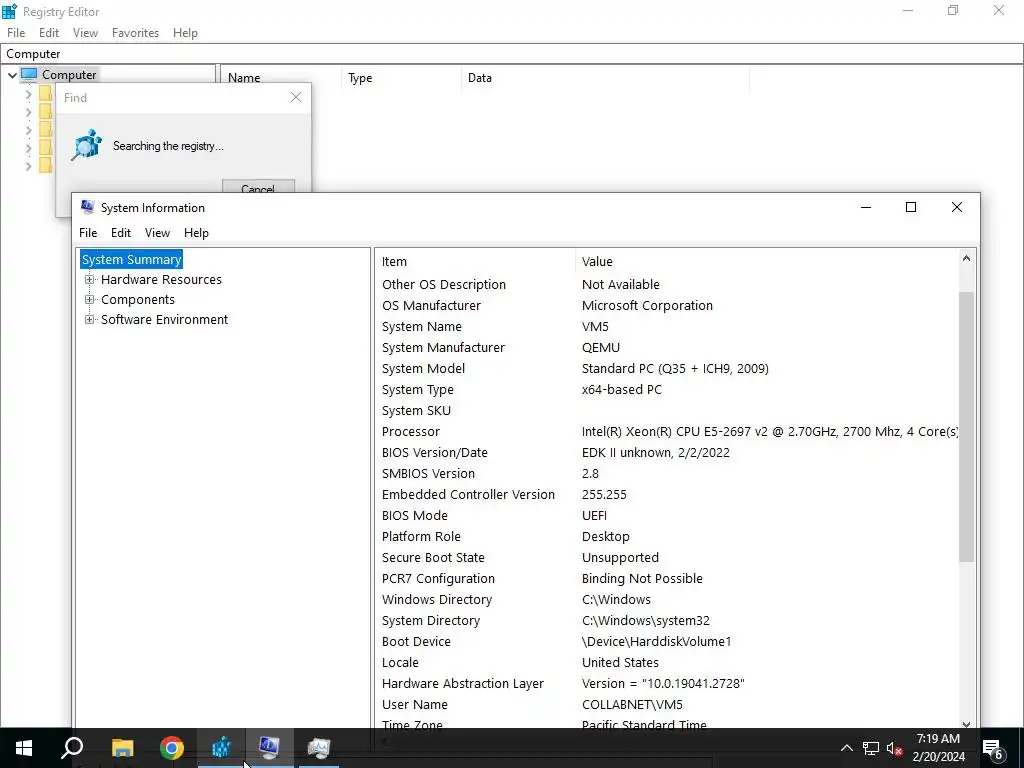Select the BIOS Mode row
The height and width of the screenshot is (768, 1024).
pyautogui.click(x=666, y=515)
